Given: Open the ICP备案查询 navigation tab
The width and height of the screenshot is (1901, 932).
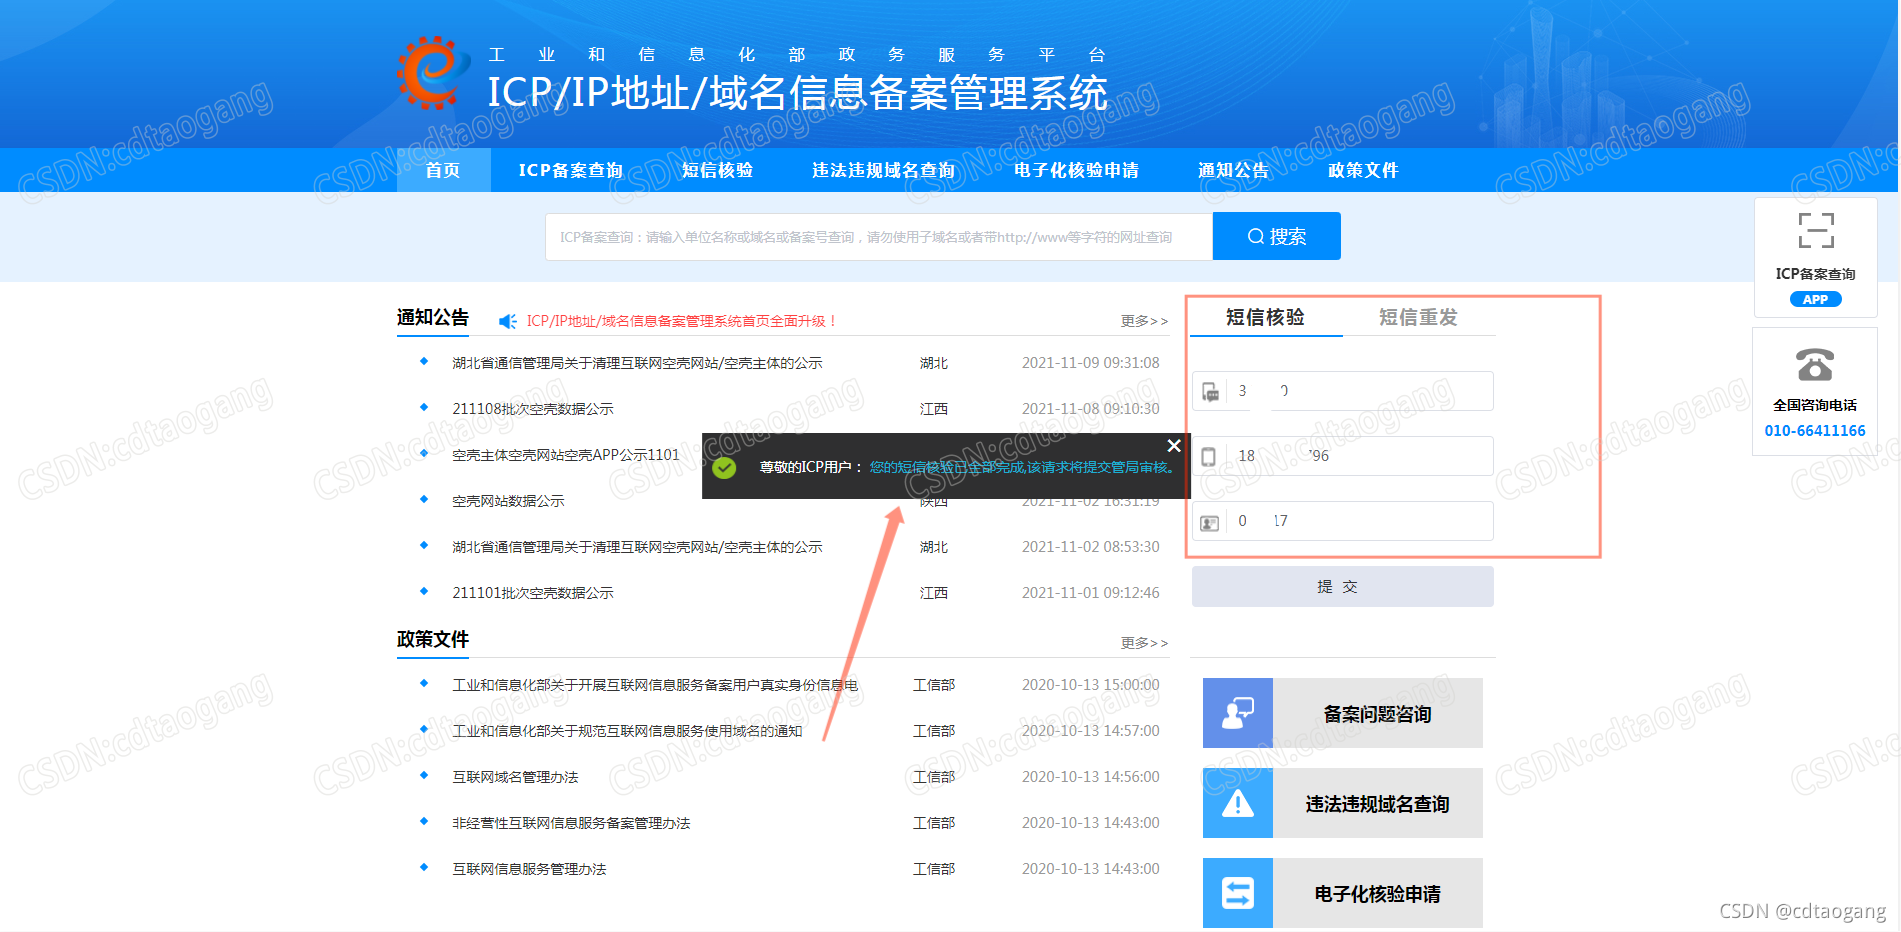Looking at the screenshot, I should coord(571,170).
